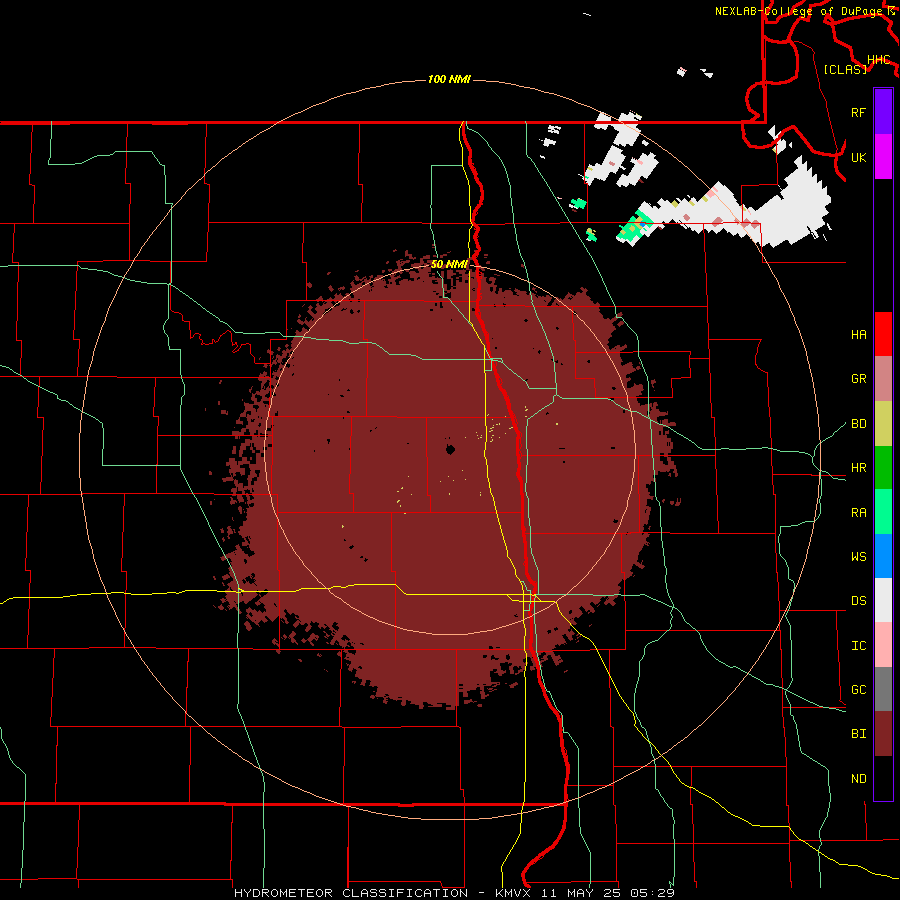The image size is (900, 900).
Task: Click the 50 NMI range ring label
Action: [x=449, y=264]
